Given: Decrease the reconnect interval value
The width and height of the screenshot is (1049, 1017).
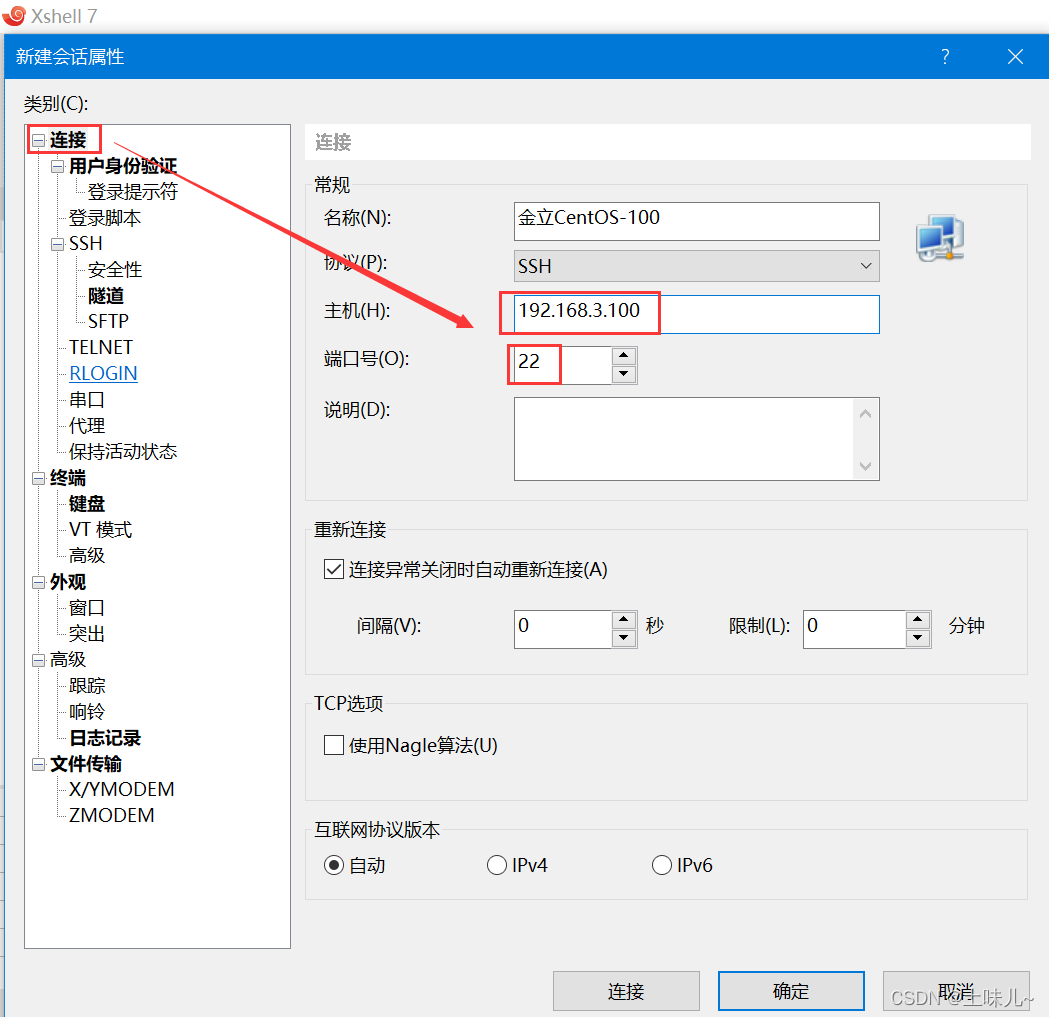Looking at the screenshot, I should pos(624,638).
